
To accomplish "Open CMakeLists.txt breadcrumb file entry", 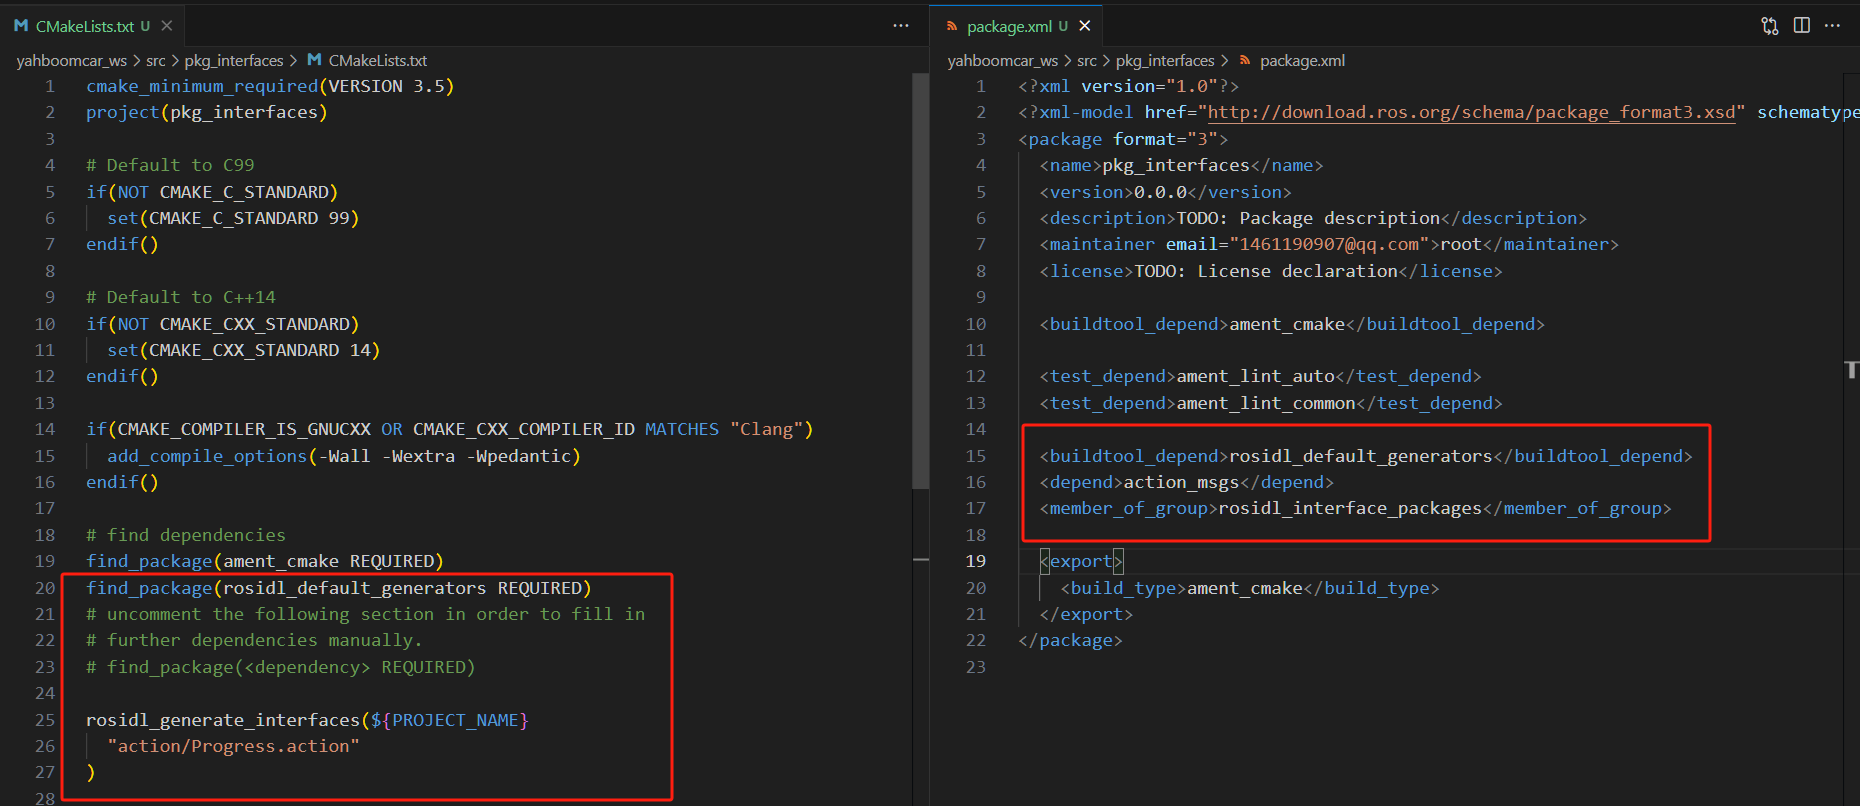I will coord(367,61).
